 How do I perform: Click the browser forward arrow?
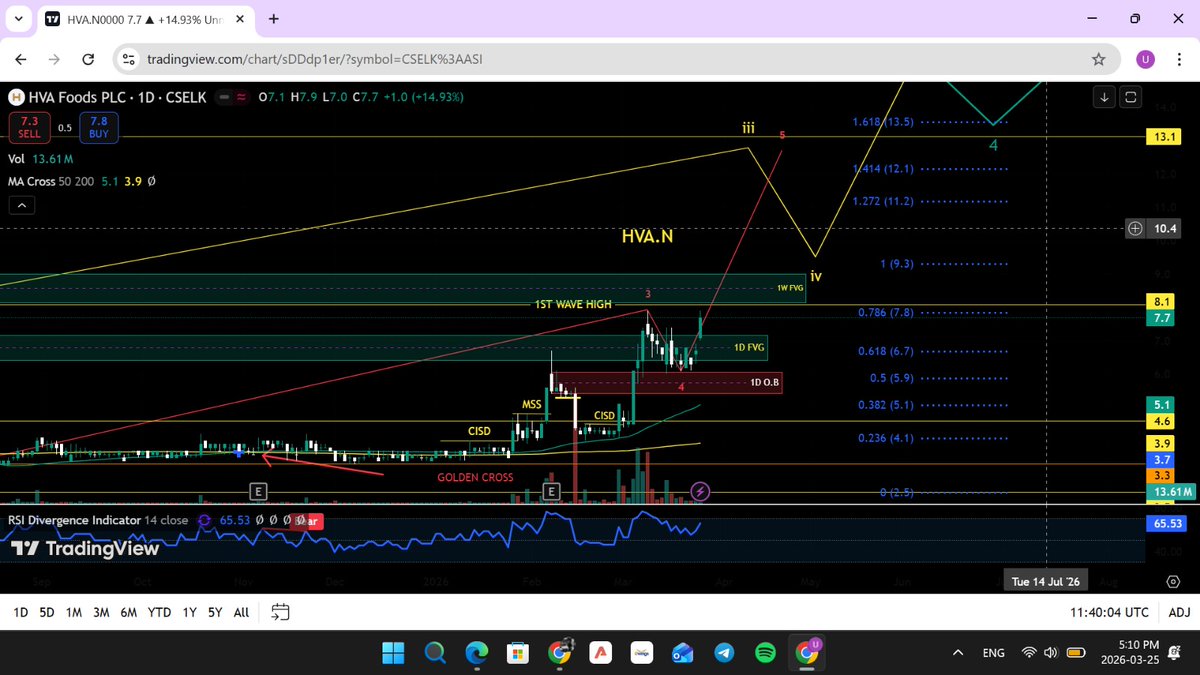54,59
